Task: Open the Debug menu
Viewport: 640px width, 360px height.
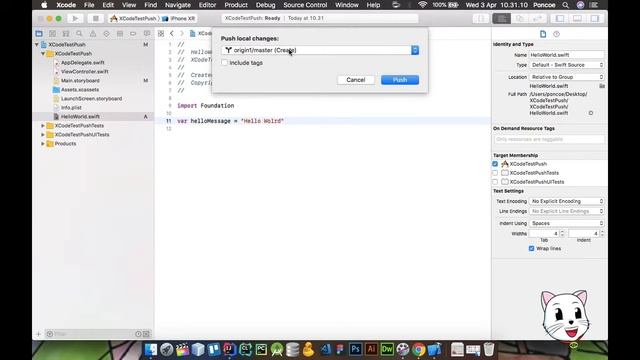Action: (x=265, y=5)
